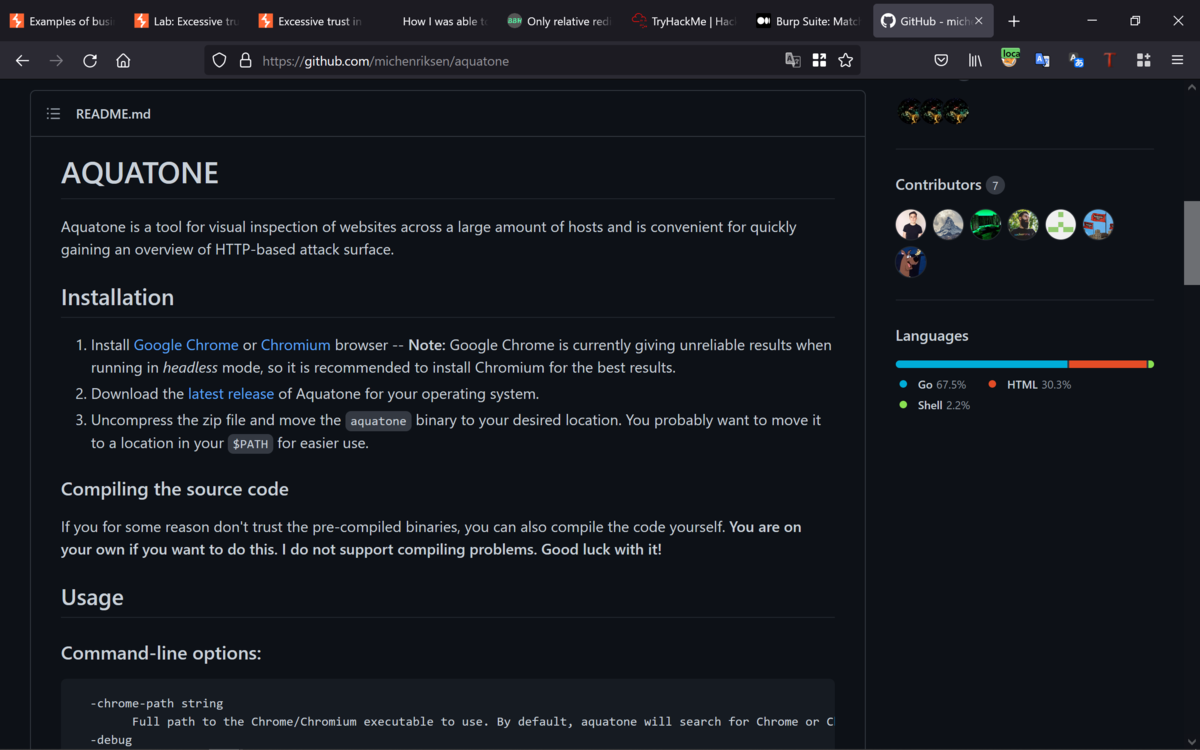
Task: Click the README.md file name
Action: click(x=113, y=114)
